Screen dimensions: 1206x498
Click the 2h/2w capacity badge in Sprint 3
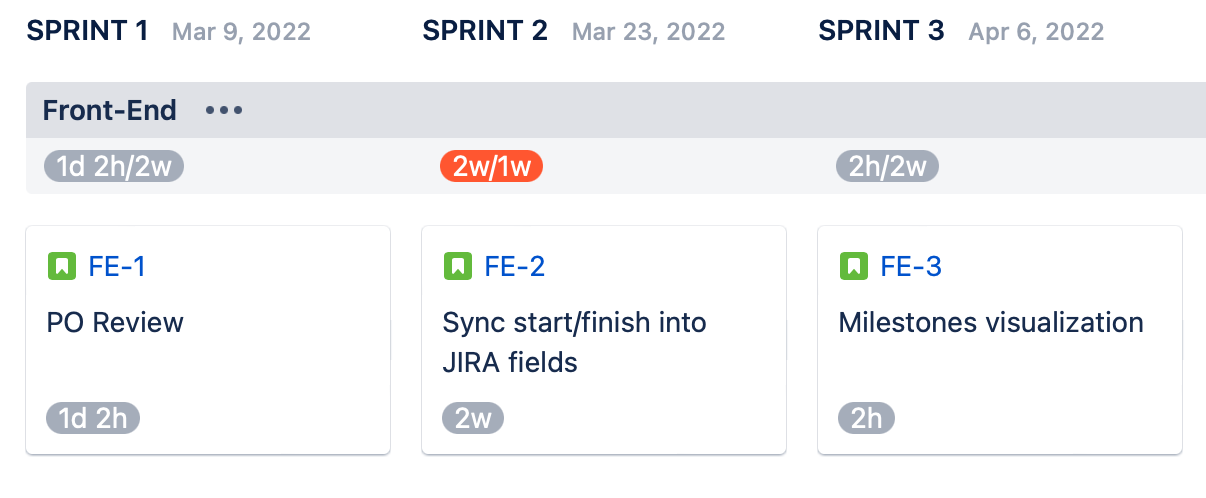point(887,167)
